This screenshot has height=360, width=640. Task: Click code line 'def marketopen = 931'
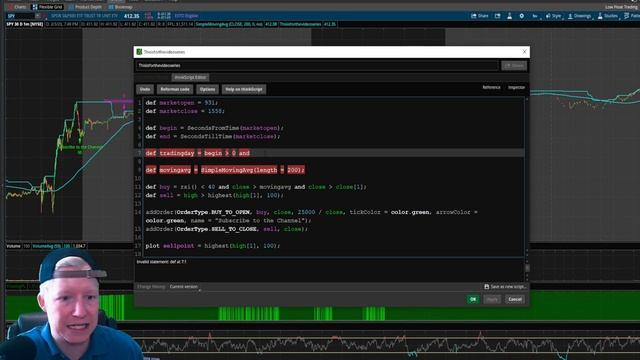coord(182,102)
